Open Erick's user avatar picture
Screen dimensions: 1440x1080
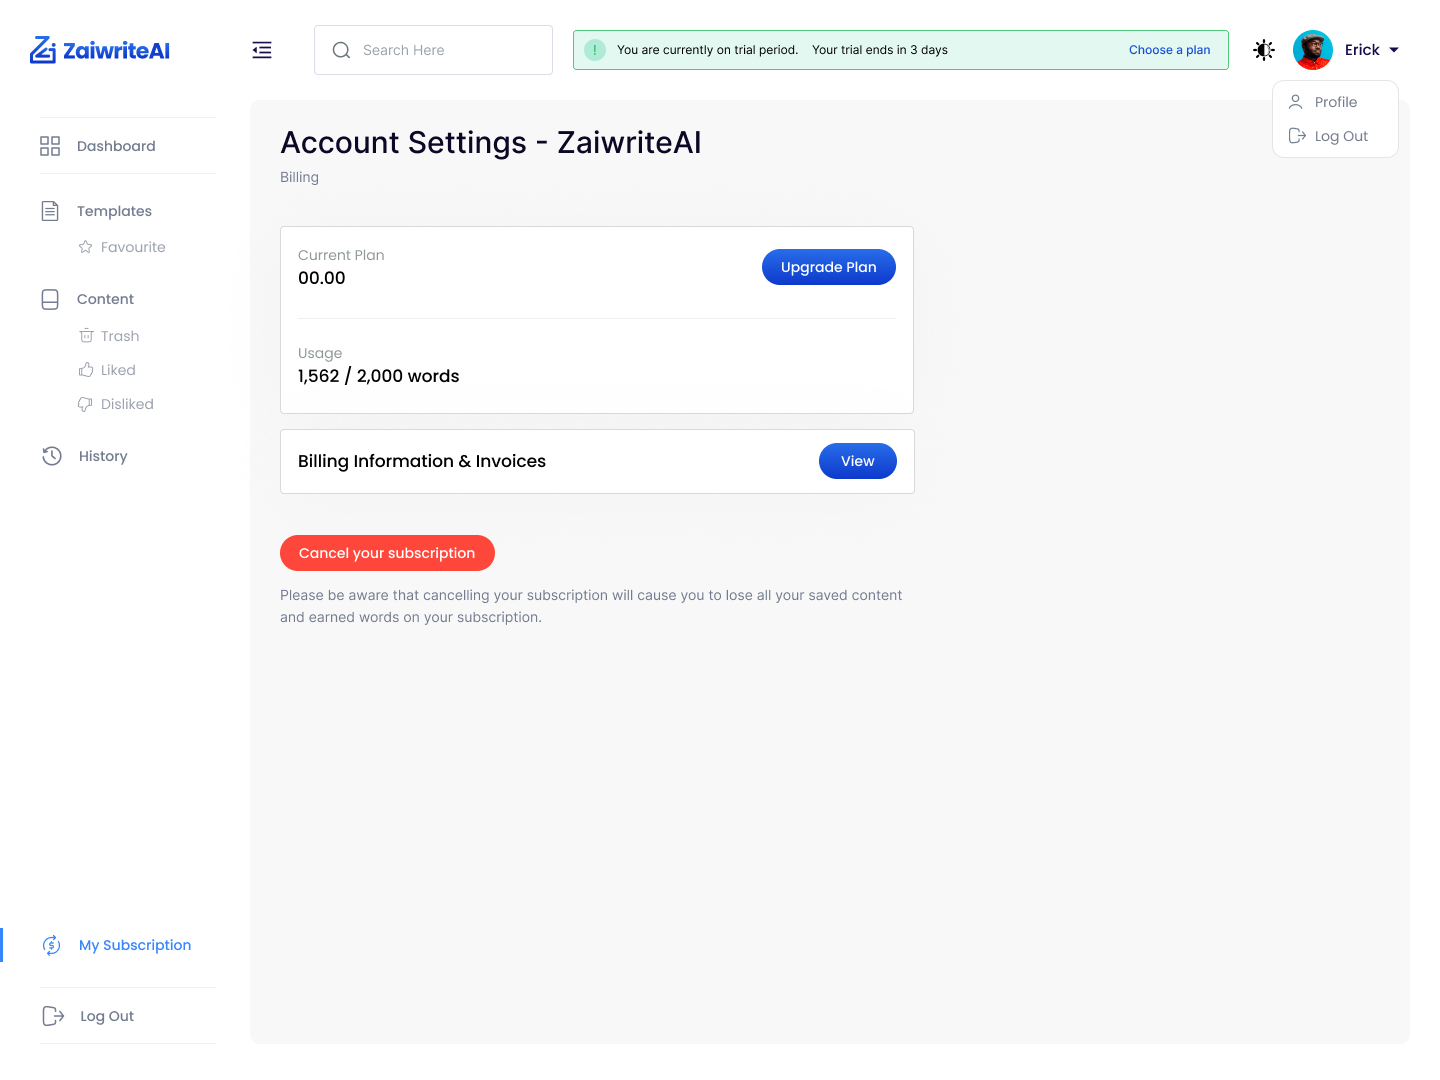click(x=1312, y=50)
